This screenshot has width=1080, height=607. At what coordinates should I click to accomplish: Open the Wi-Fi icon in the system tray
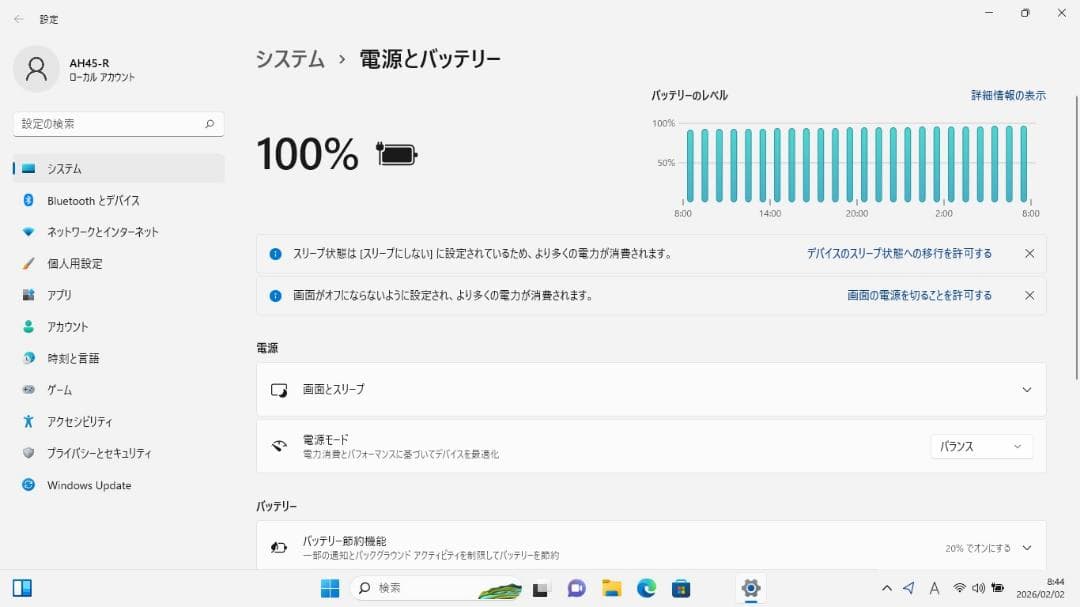(x=957, y=589)
